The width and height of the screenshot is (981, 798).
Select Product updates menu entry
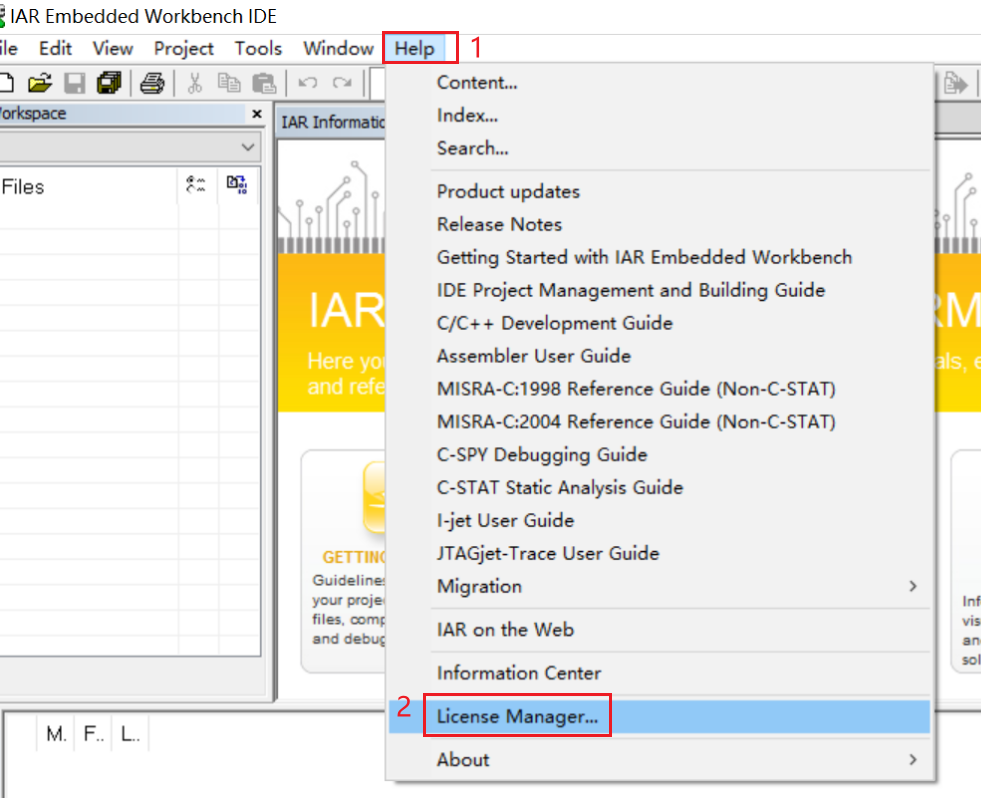click(659, 192)
